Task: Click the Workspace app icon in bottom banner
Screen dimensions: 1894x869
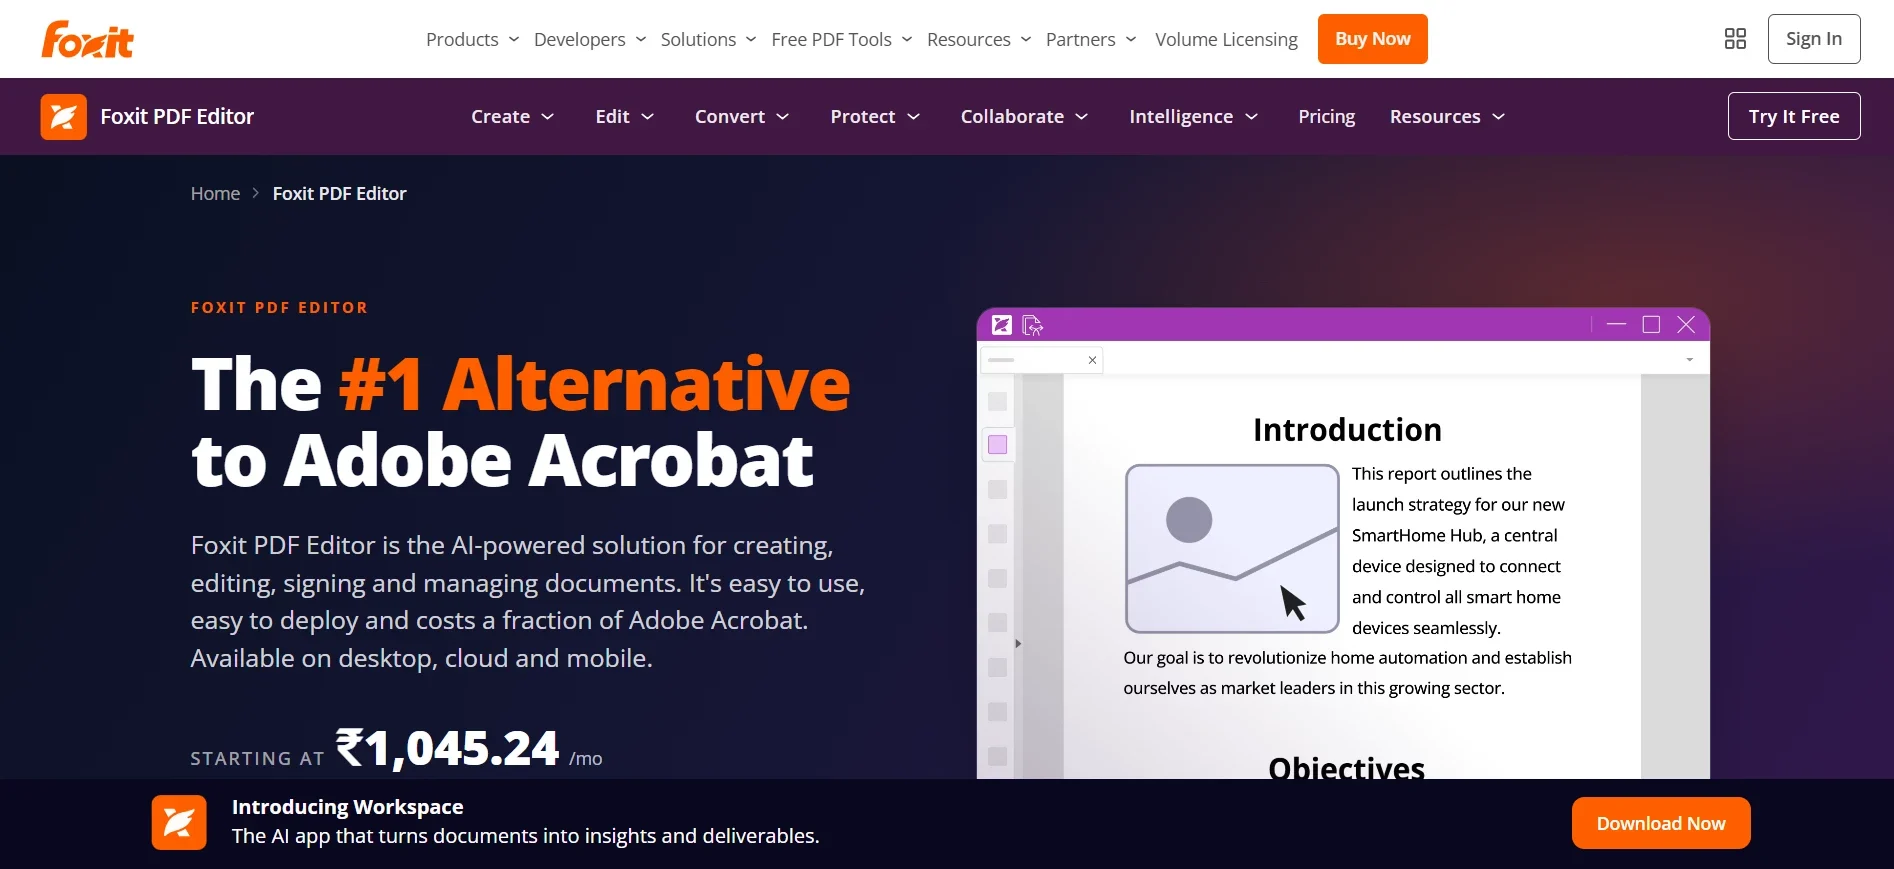Action: click(x=179, y=822)
